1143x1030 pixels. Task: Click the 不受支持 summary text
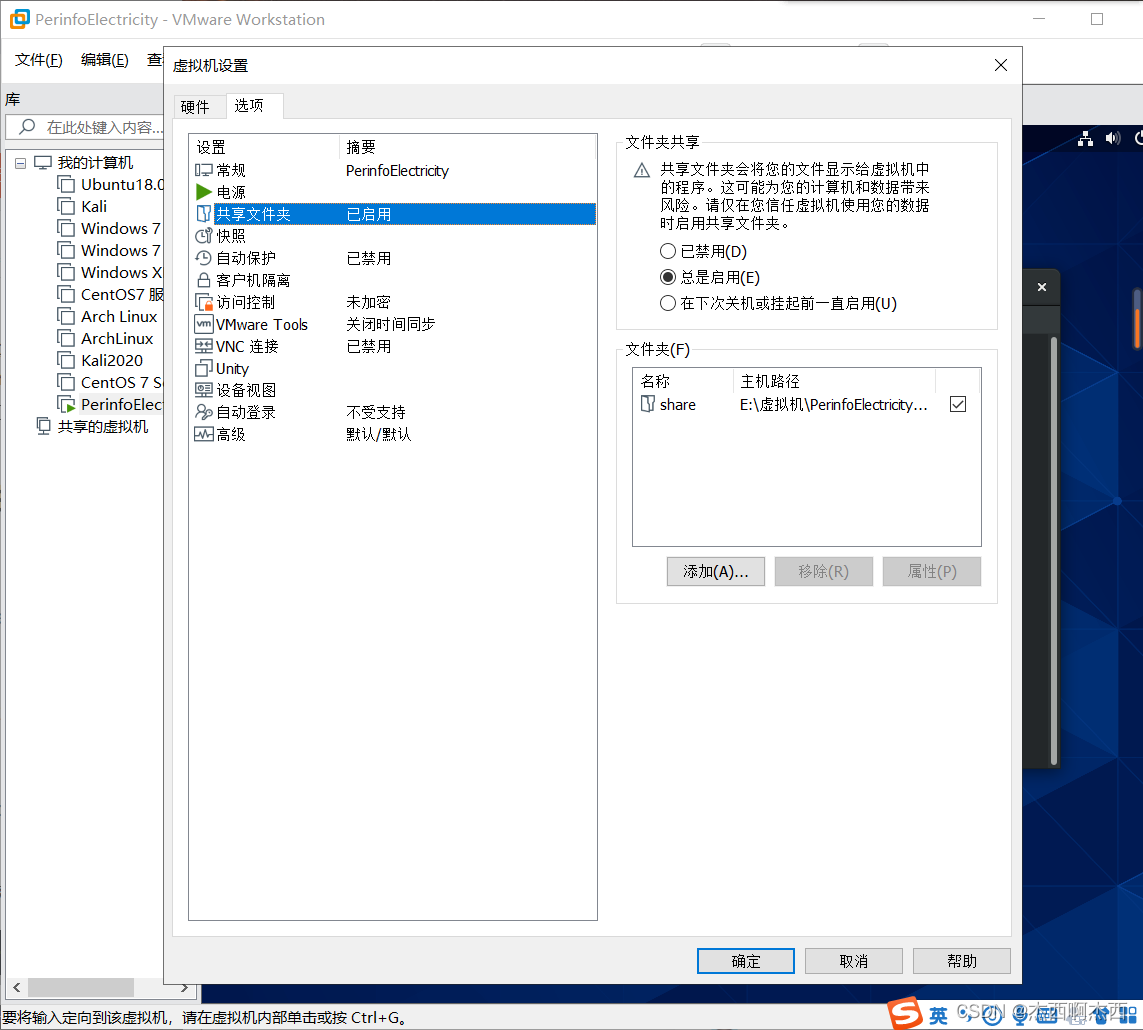pyautogui.click(x=375, y=413)
